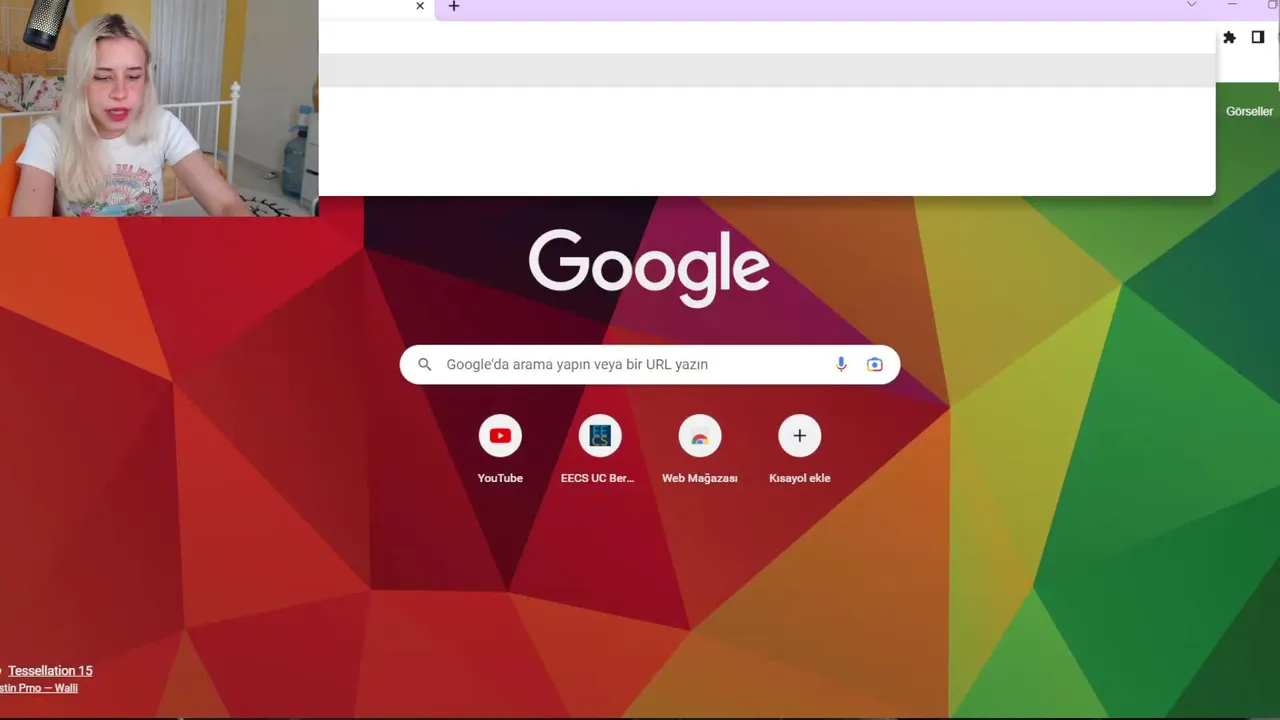
Task: Add a shortcut with Kısayol ekle
Action: point(800,451)
